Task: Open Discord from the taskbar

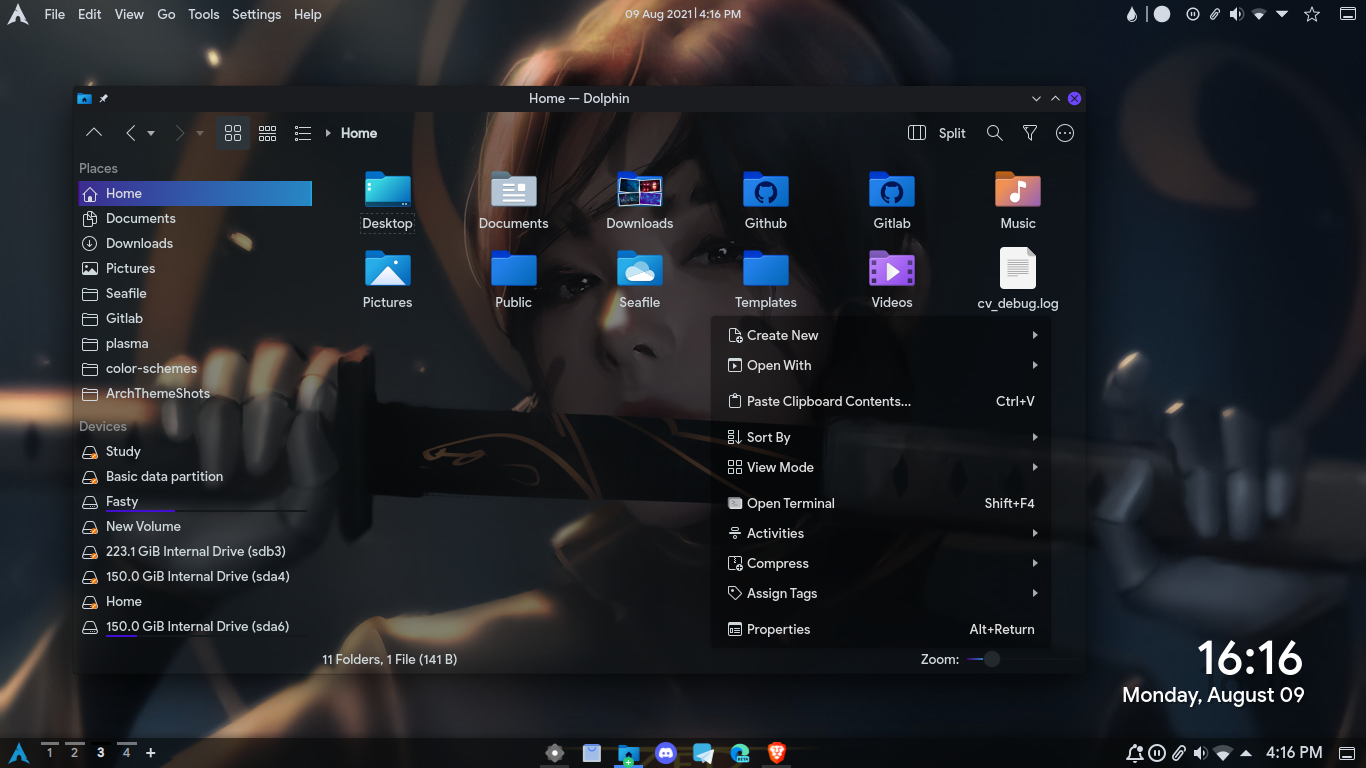Action: click(x=666, y=753)
